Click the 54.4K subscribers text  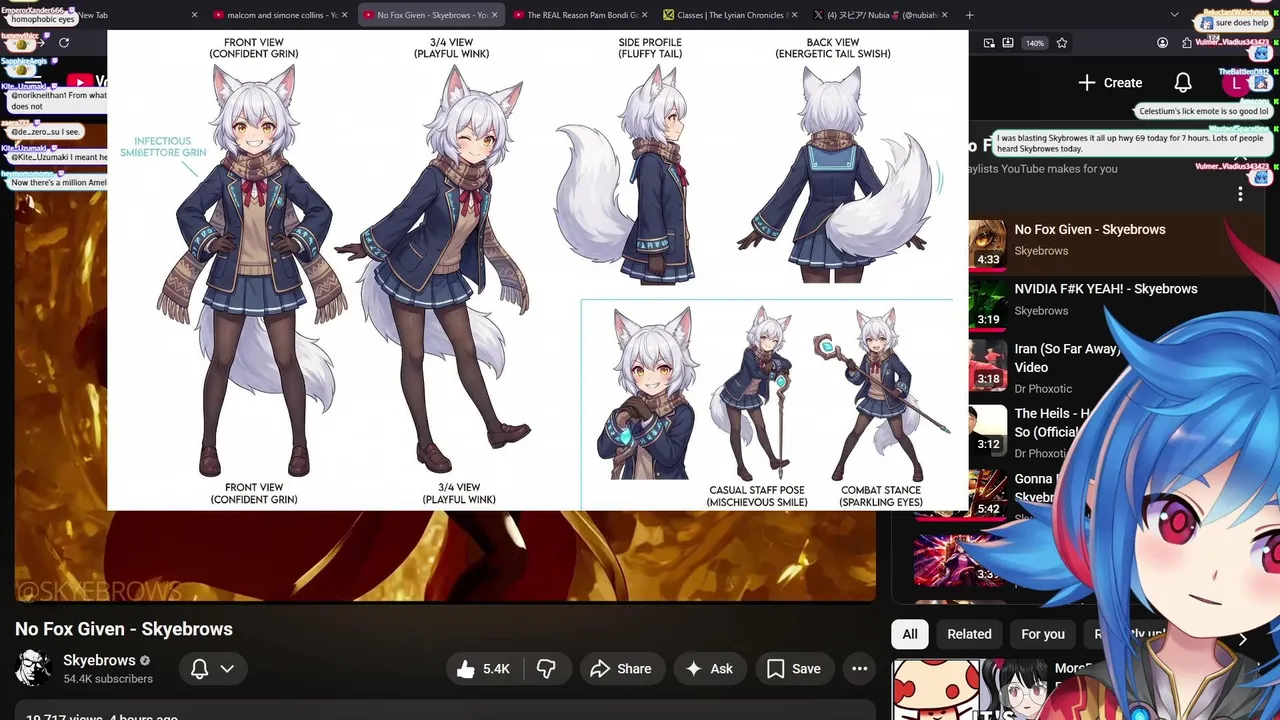coord(108,679)
